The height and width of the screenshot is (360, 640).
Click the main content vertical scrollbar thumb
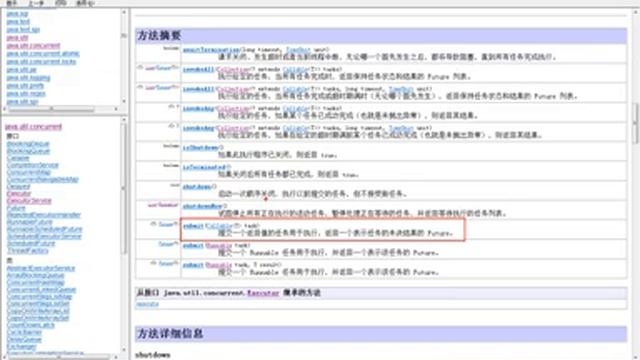click(636, 123)
